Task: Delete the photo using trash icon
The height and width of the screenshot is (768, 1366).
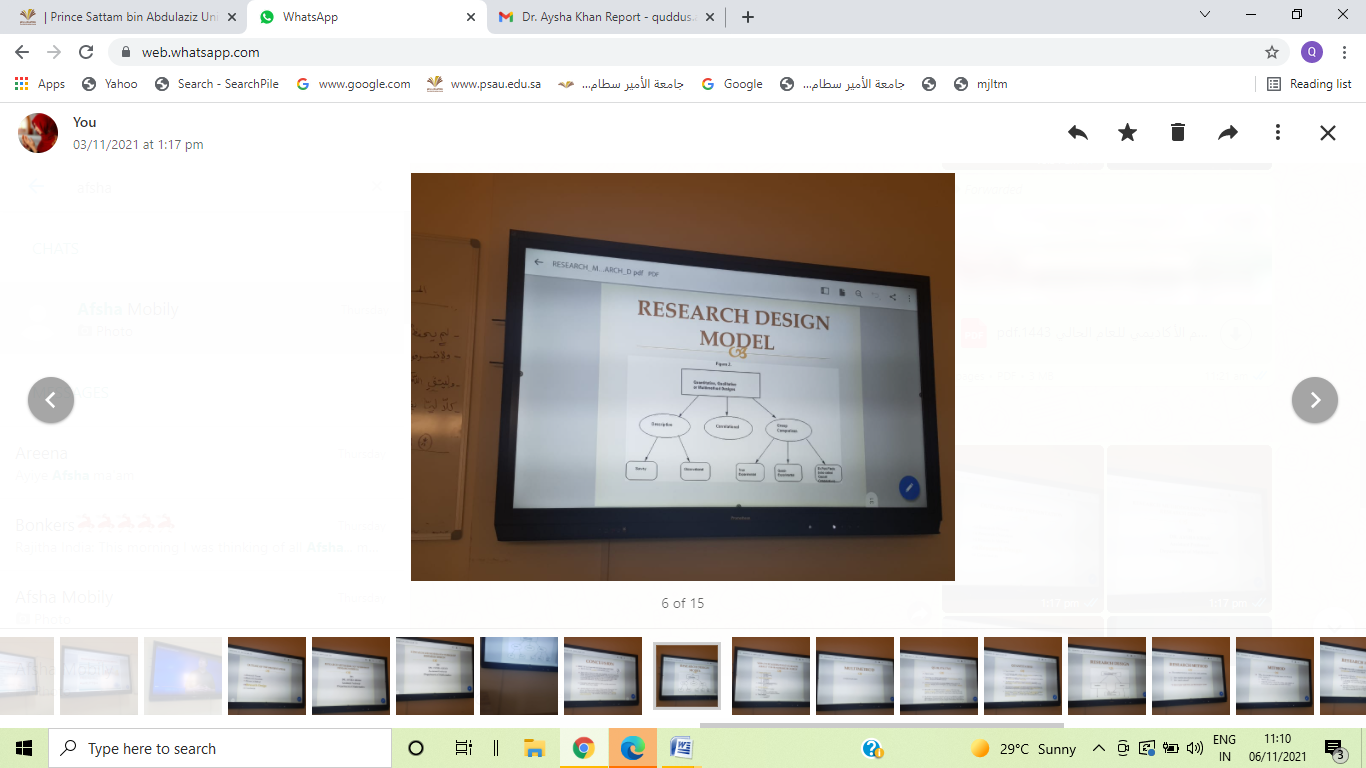Action: [x=1178, y=133]
